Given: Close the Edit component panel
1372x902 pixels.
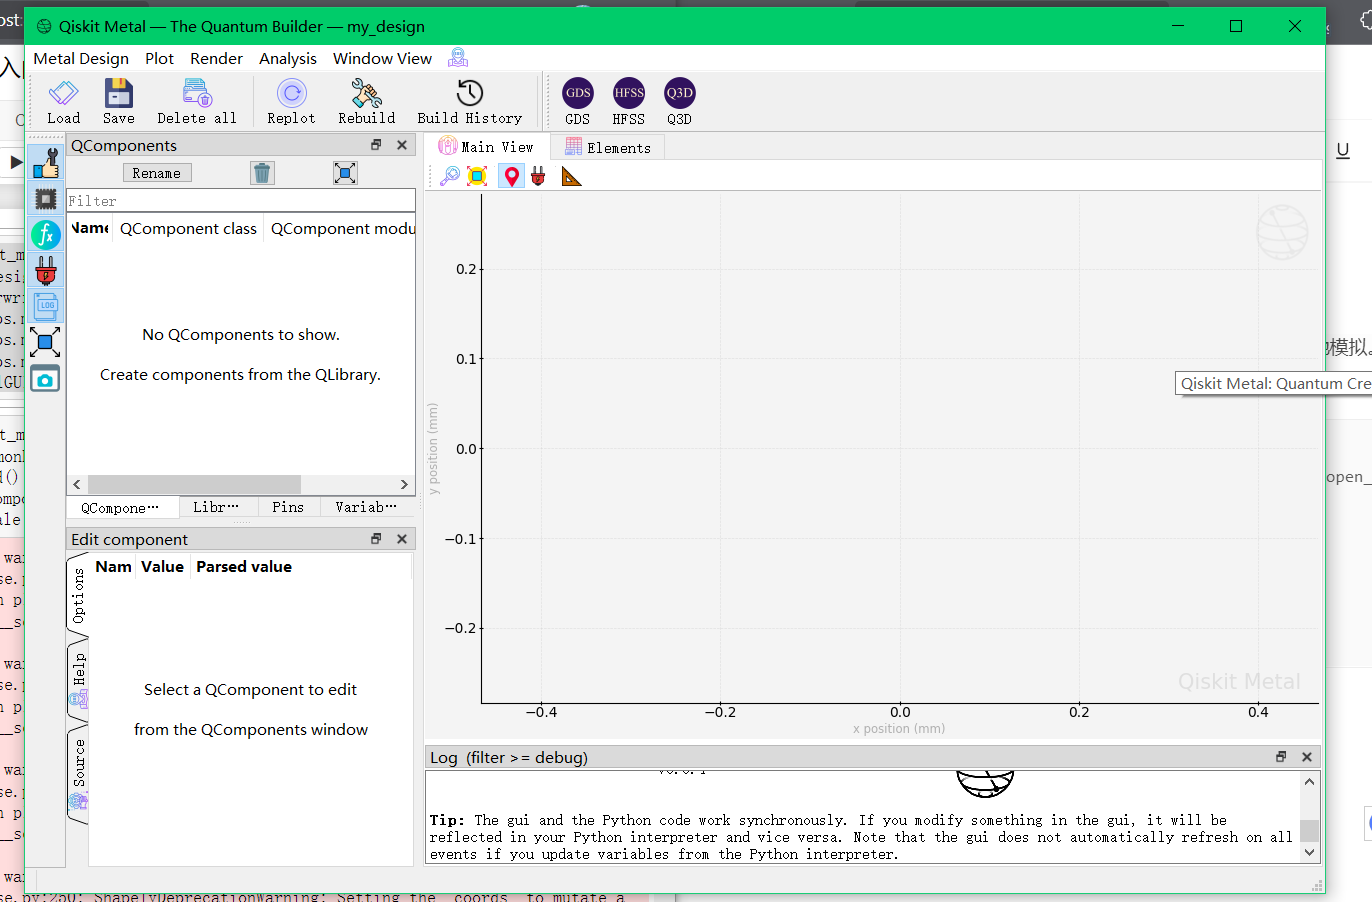Looking at the screenshot, I should pos(402,539).
